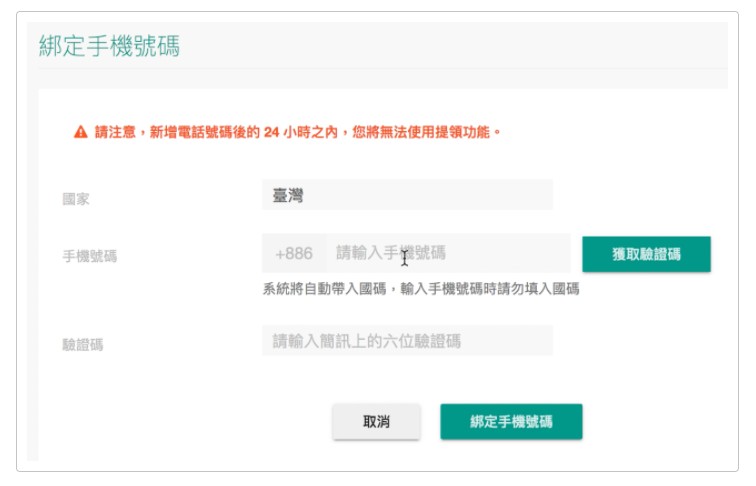The width and height of the screenshot is (756, 486).
Task: Click the 請勿填入國碼 hint text
Action: tap(539, 289)
